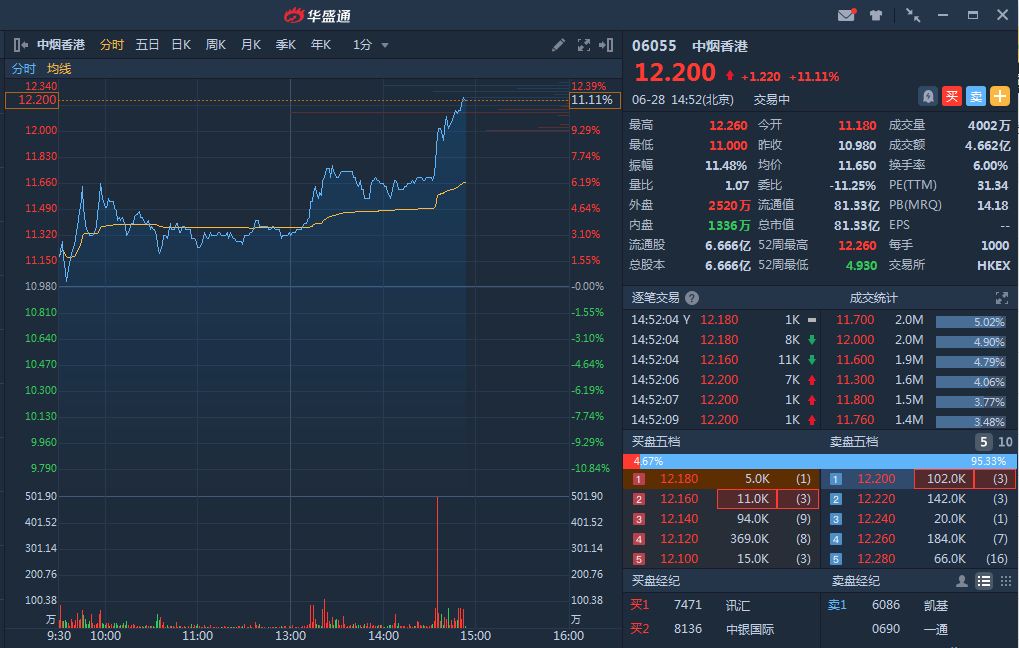Open the 逐笔交易 tick trades section
The image size is (1019, 648).
pos(655,298)
